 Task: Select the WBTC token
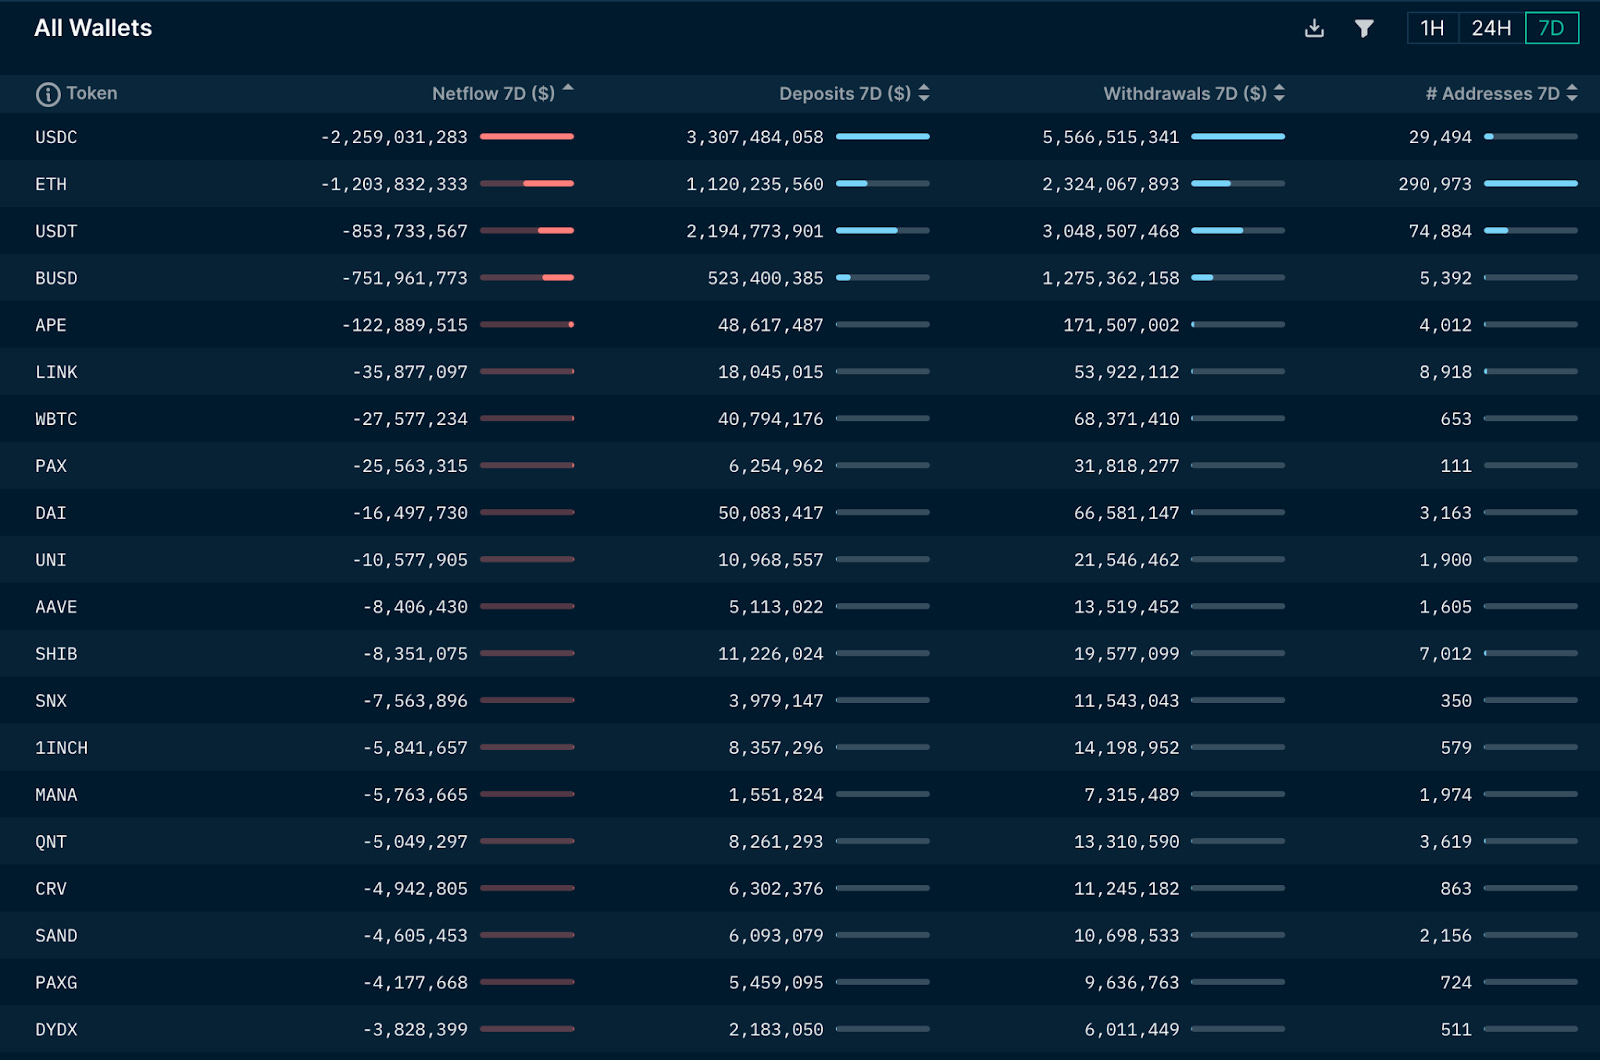(56, 419)
